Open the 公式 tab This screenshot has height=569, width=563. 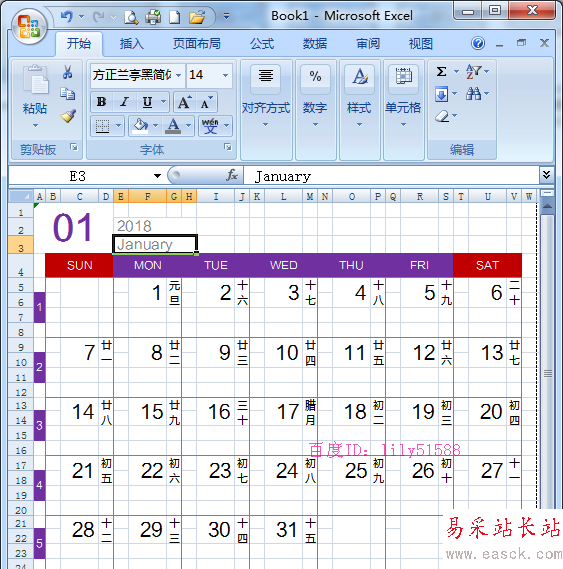[x=262, y=44]
